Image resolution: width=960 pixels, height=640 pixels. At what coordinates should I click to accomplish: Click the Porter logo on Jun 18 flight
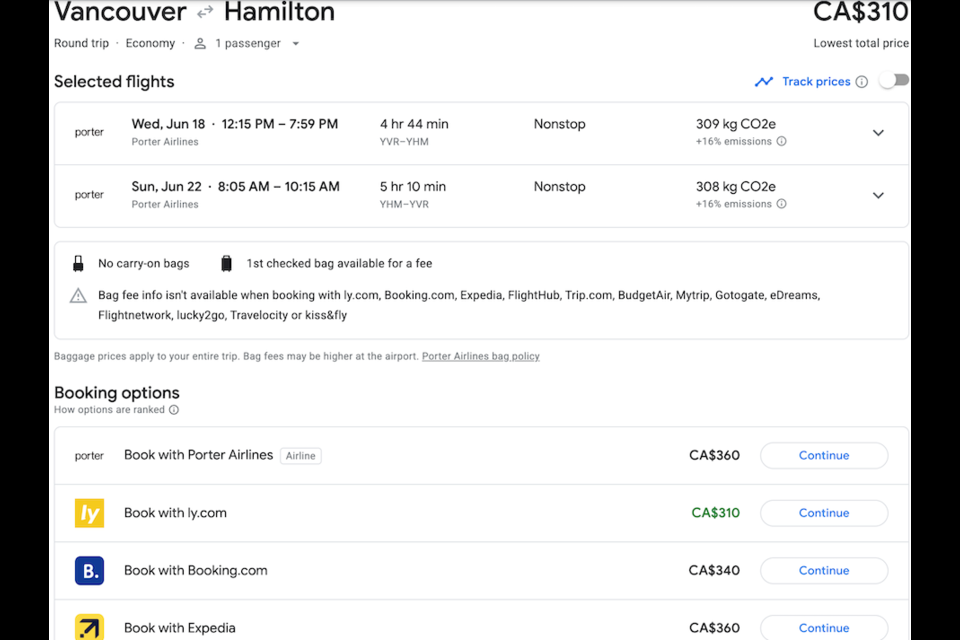click(89, 132)
